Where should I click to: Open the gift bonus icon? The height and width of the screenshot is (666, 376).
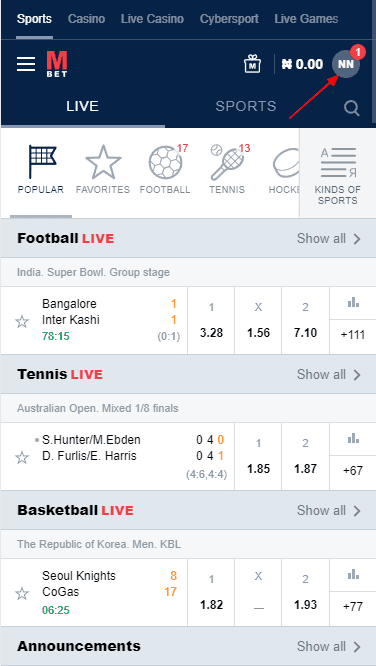[x=252, y=64]
